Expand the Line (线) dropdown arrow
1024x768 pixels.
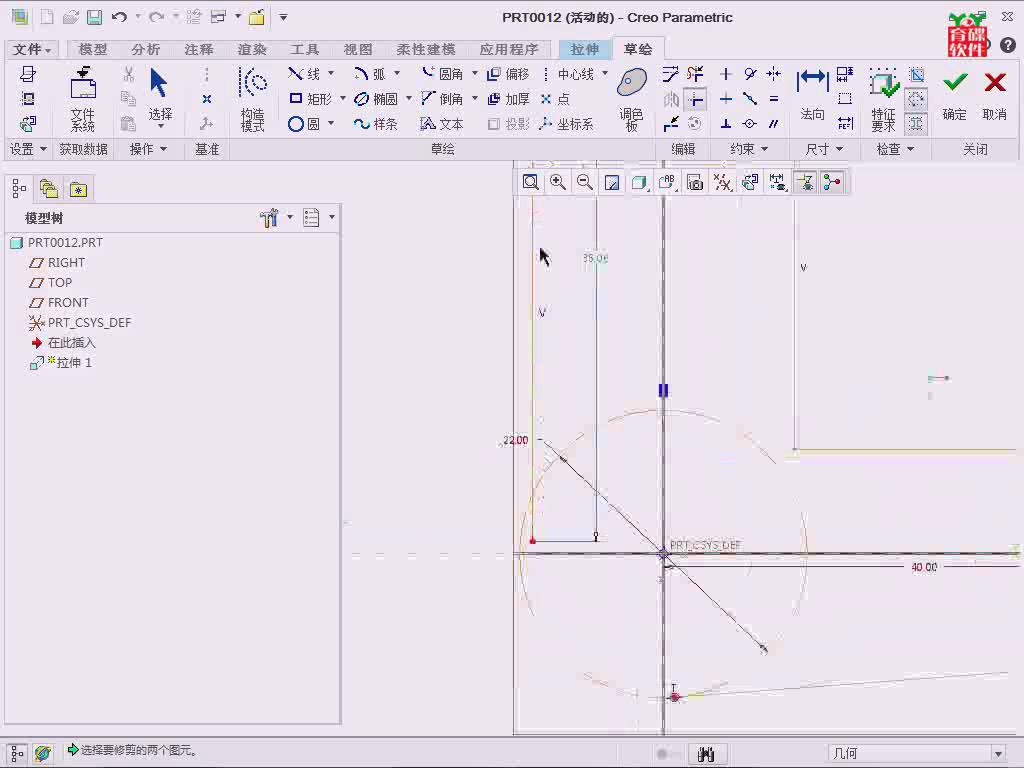click(x=331, y=73)
